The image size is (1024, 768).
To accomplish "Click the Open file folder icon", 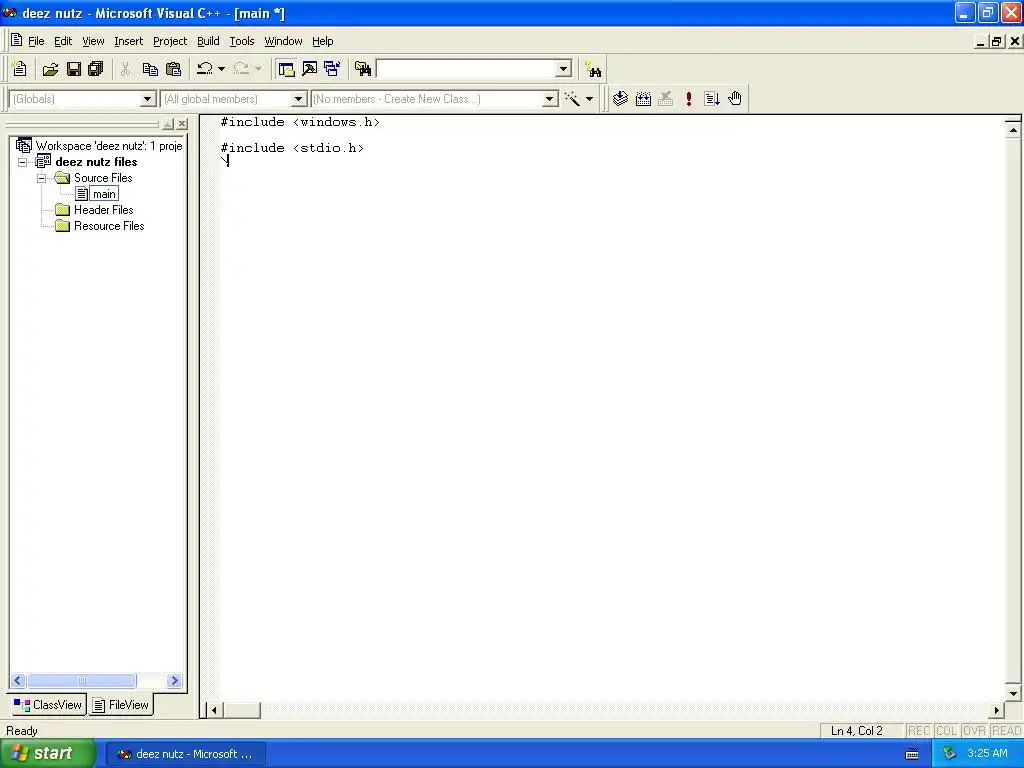I will 50,69.
